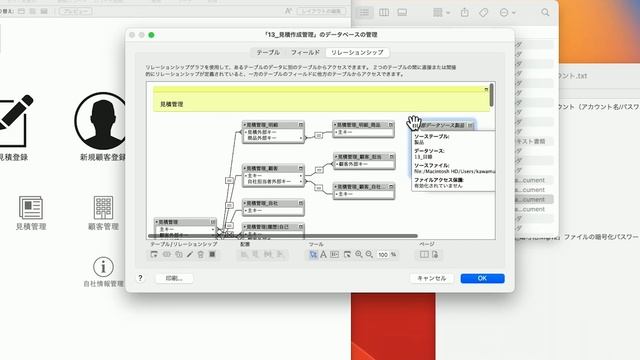Switch Finder to list view
Viewport: 640px width, 360px height.
click(x=364, y=13)
